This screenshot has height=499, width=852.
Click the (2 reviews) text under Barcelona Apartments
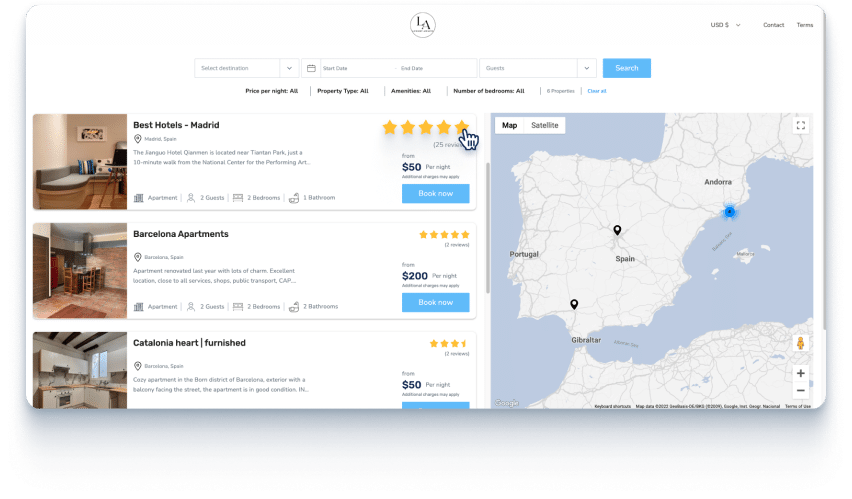(x=456, y=245)
